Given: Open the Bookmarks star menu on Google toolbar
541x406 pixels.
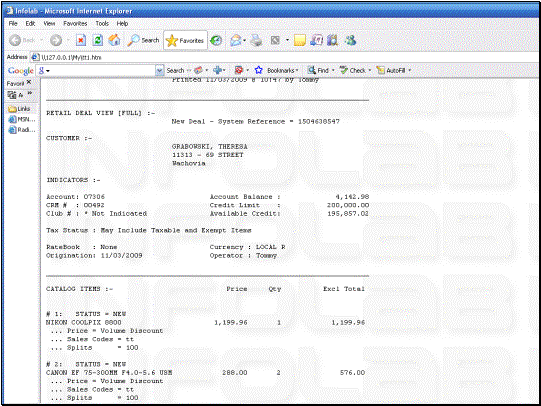Looking at the screenshot, I should tap(276, 70).
